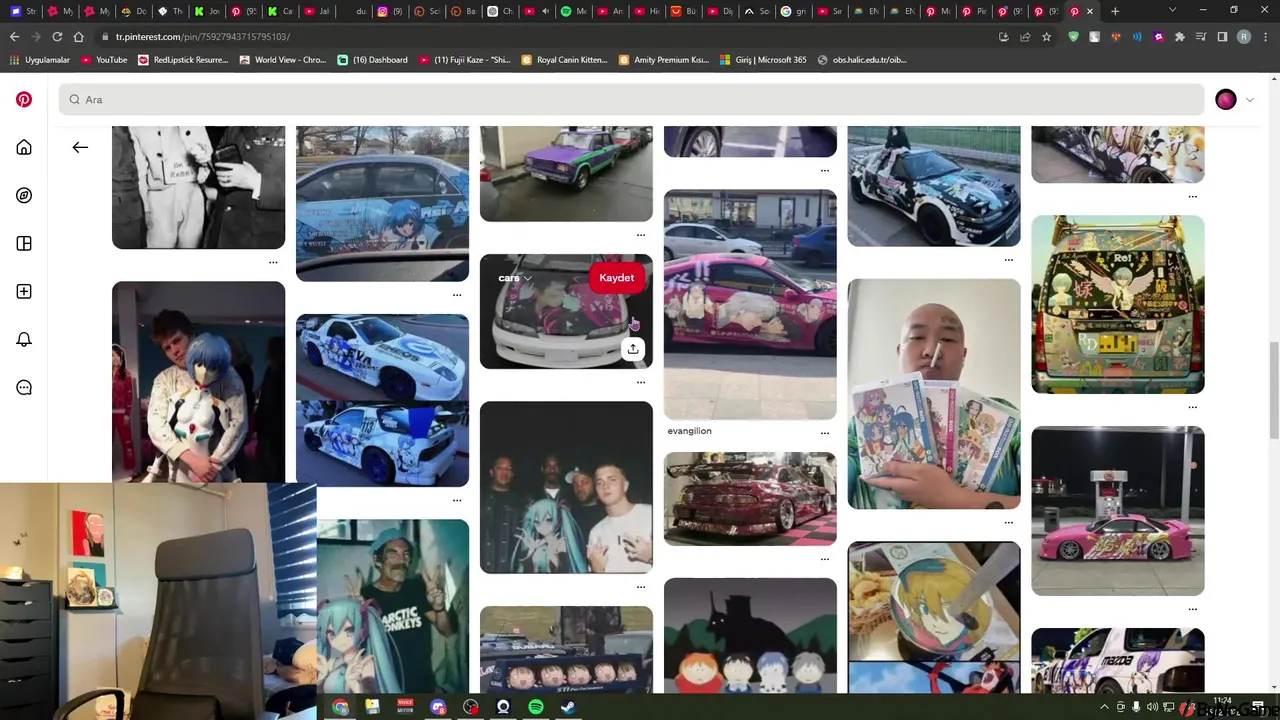Viewport: 1280px width, 720px height.
Task: Open the Giriş | Microsoft 365 bookmark
Action: [763, 60]
